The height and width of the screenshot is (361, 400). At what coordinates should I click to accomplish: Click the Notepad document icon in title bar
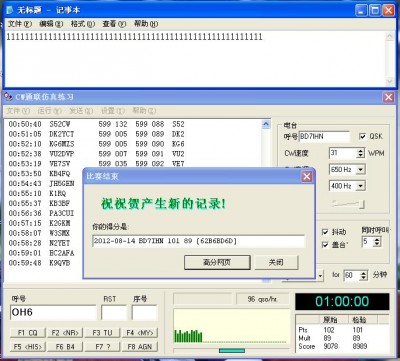click(x=10, y=10)
